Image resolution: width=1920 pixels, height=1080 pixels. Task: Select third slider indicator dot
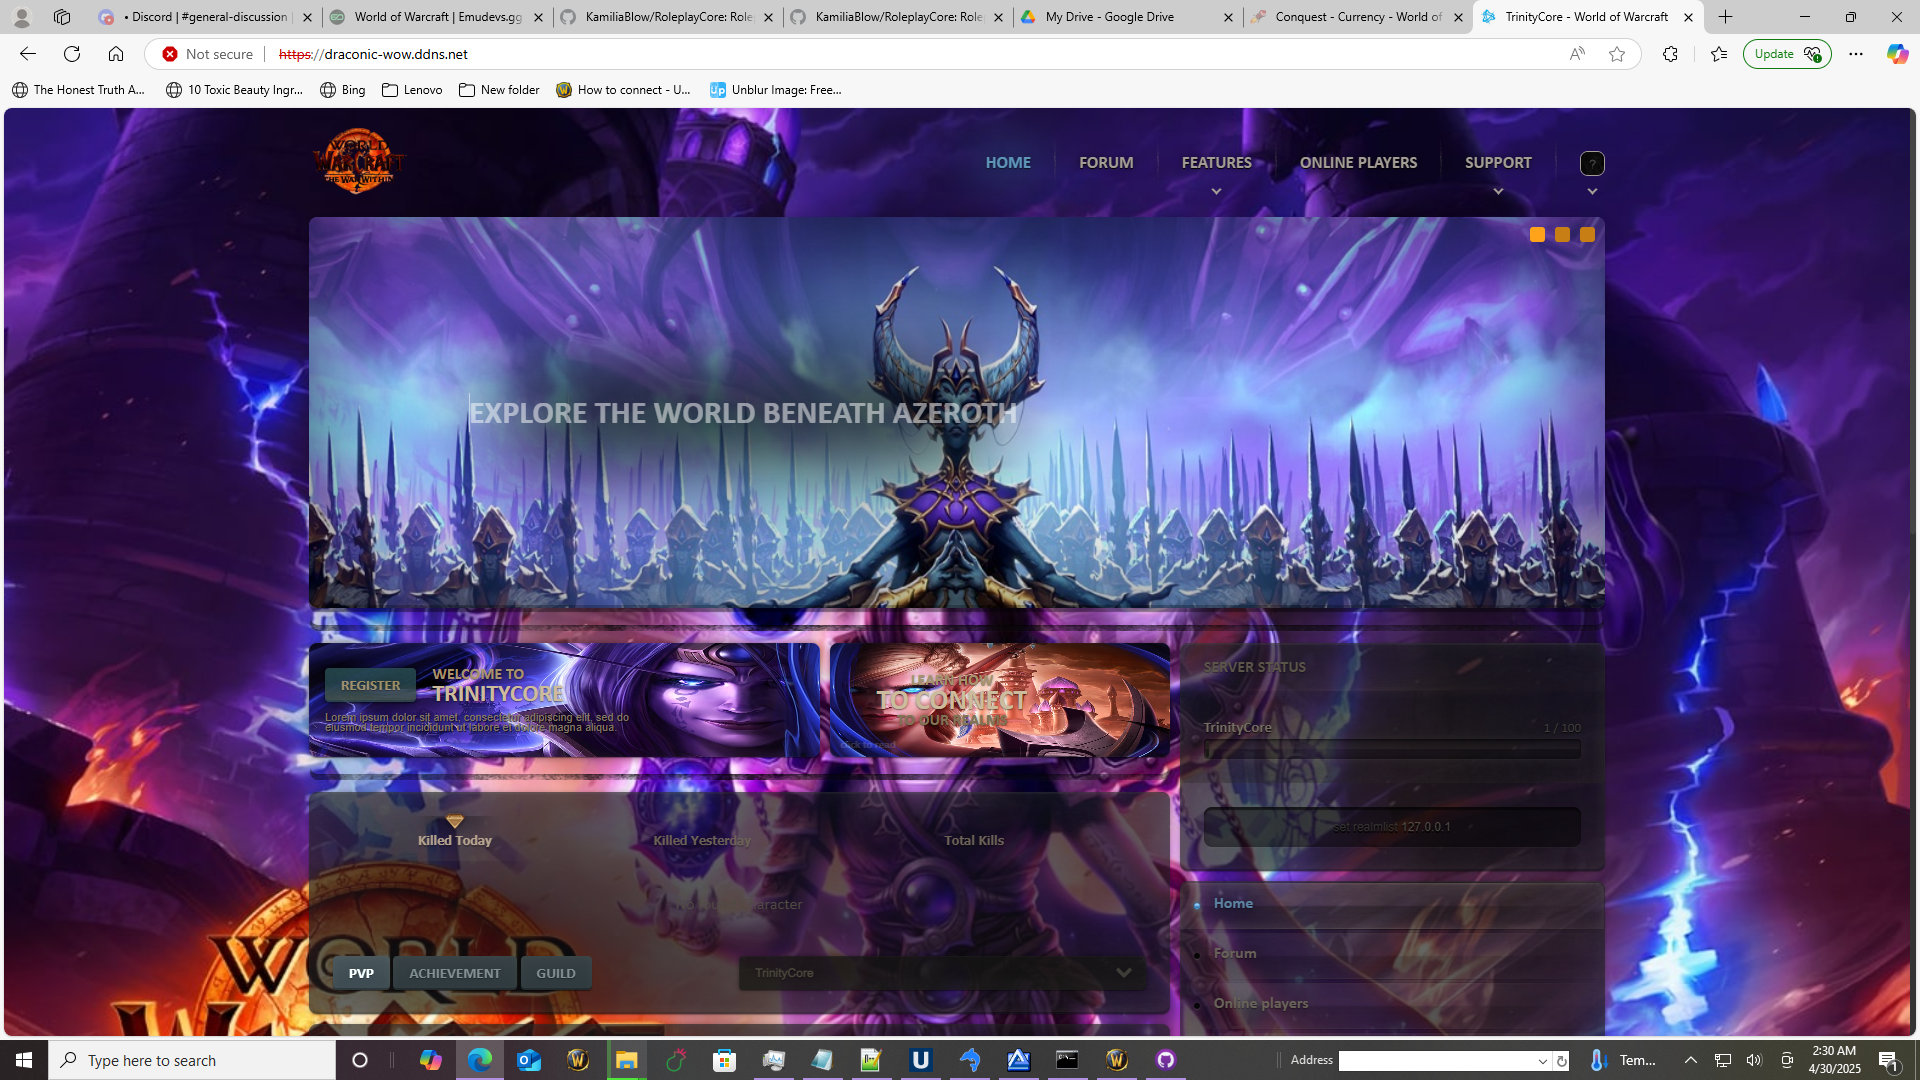1587,235
